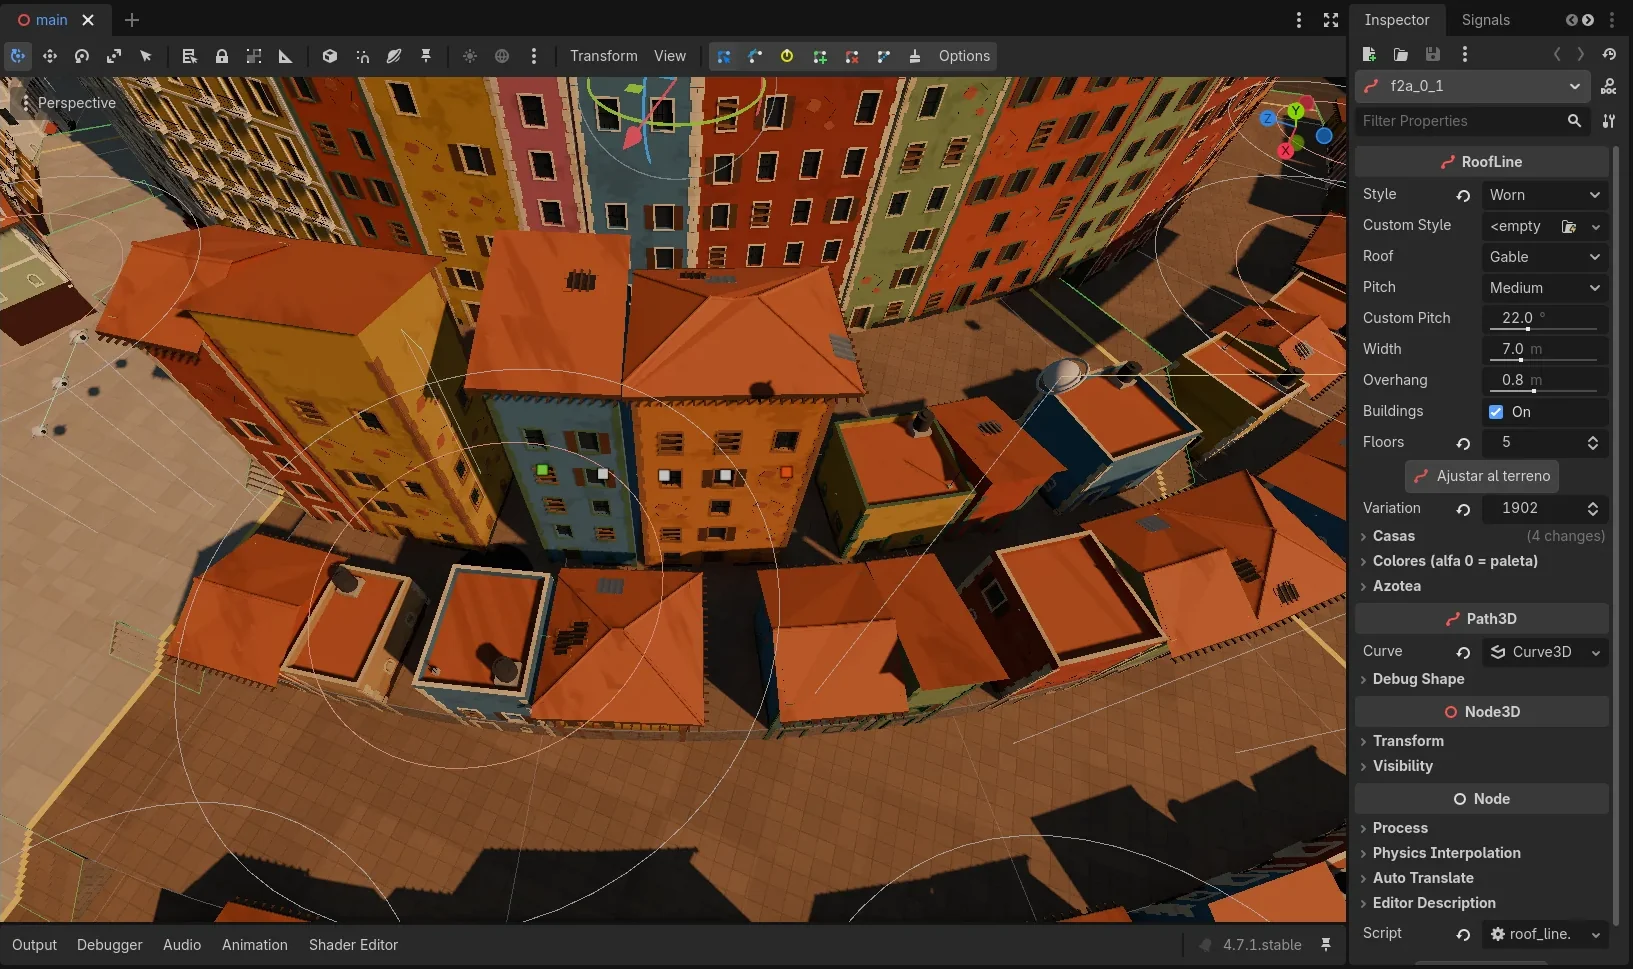Click the yellow tilt handle path tool
This screenshot has height=969, width=1633.
tap(788, 56)
